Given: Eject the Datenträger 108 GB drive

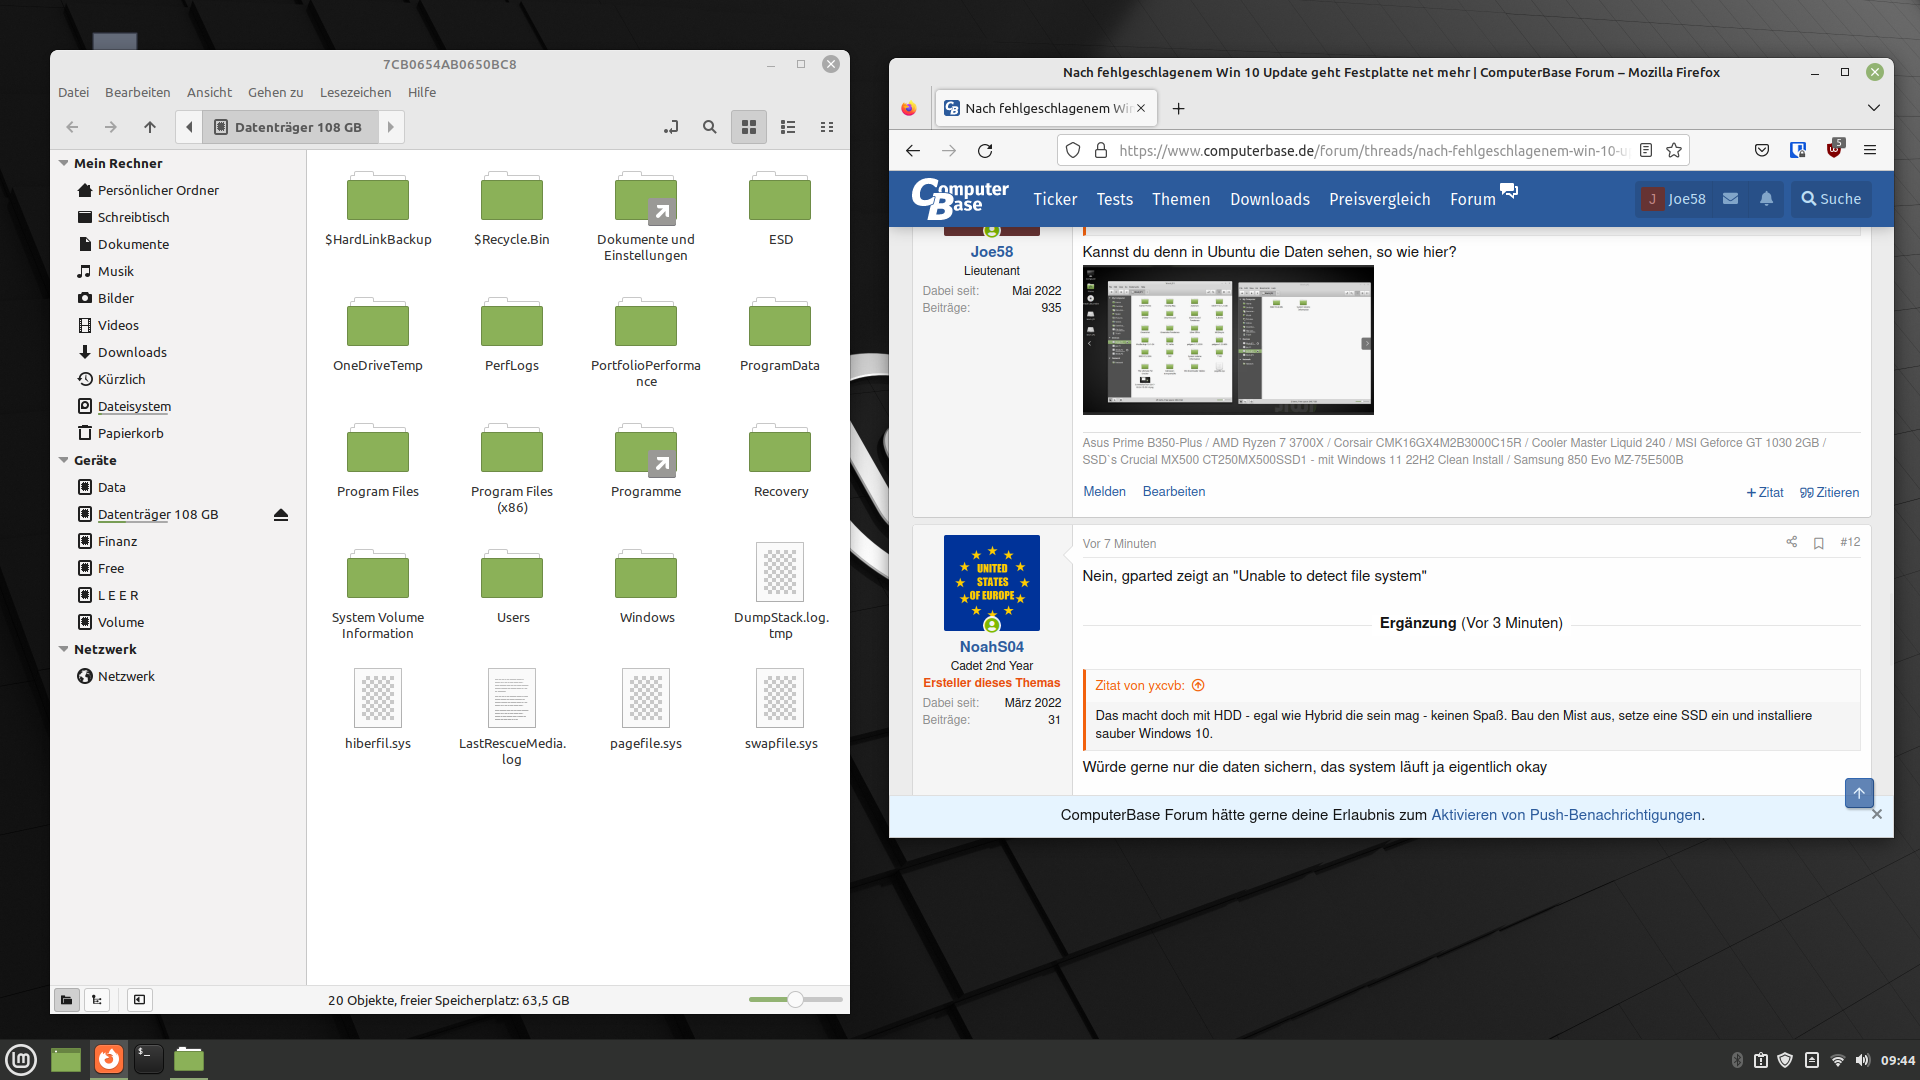Looking at the screenshot, I should click(x=281, y=515).
